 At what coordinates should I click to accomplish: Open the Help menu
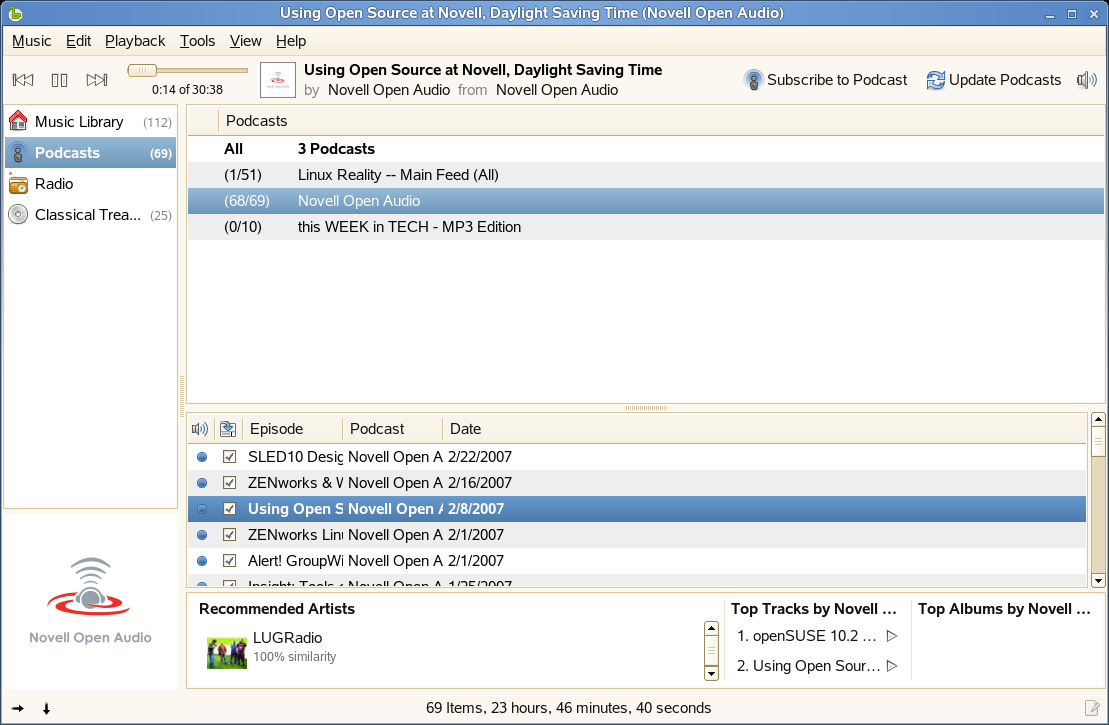[x=291, y=41]
